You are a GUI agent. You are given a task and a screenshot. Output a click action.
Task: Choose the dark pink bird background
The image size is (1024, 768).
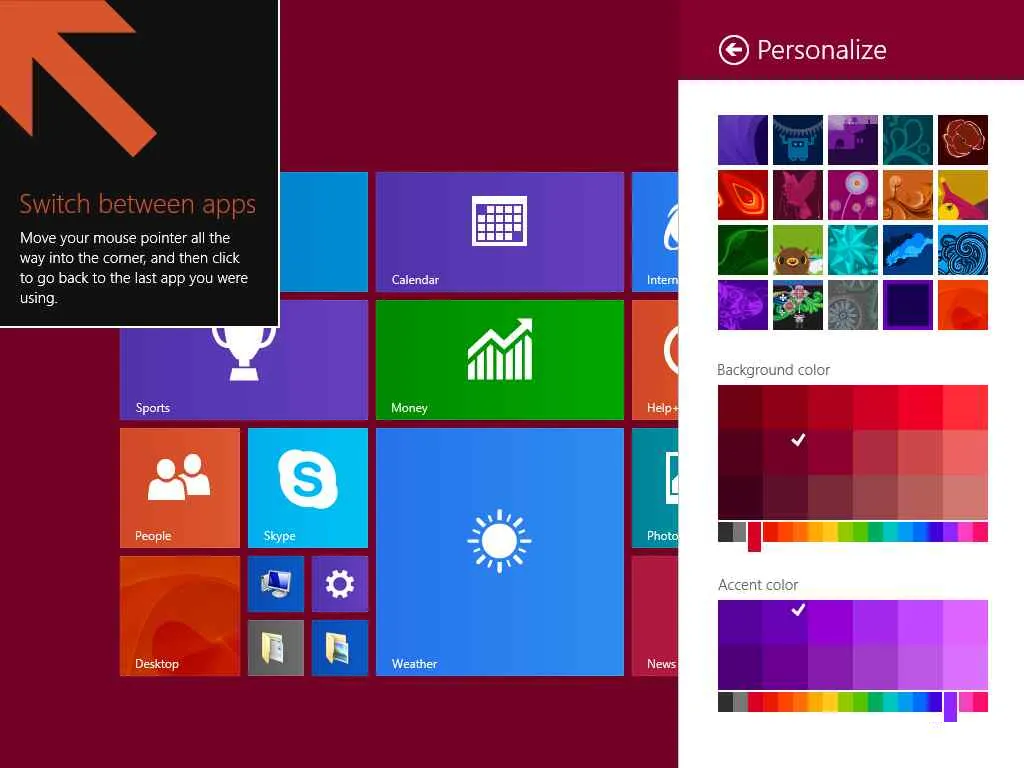click(797, 195)
